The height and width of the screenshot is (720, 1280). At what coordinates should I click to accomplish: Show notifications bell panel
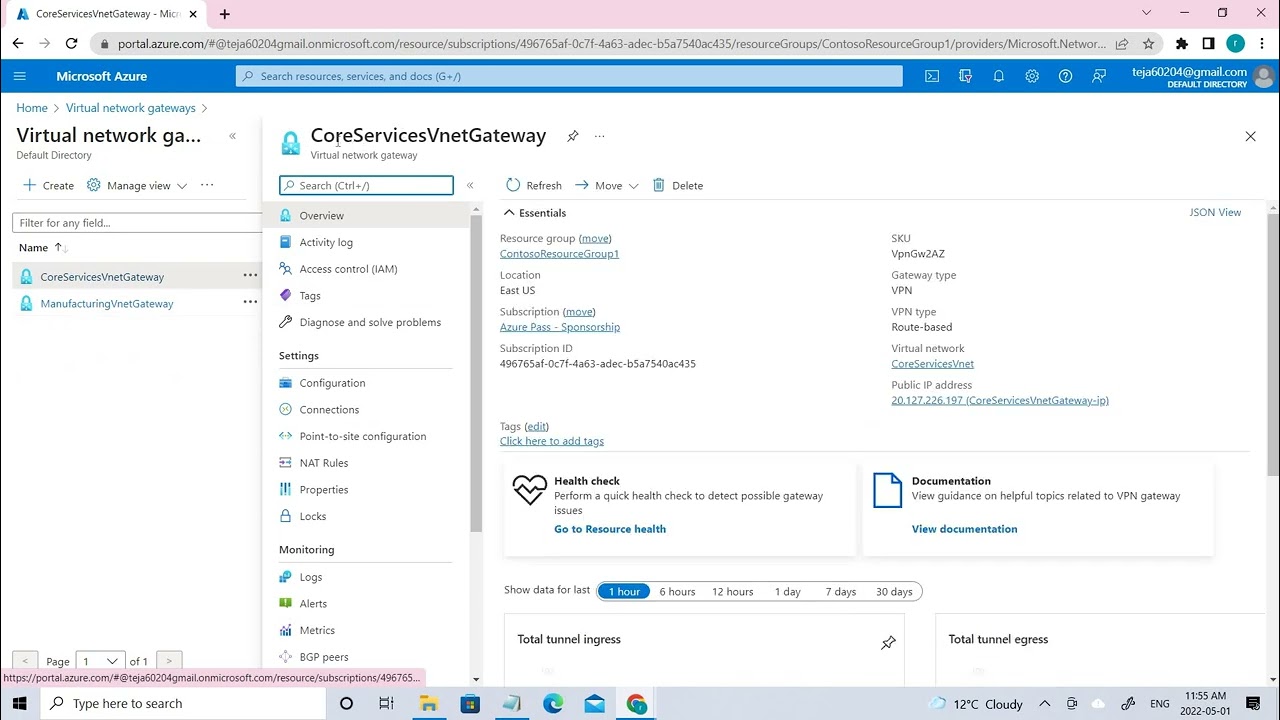[998, 76]
